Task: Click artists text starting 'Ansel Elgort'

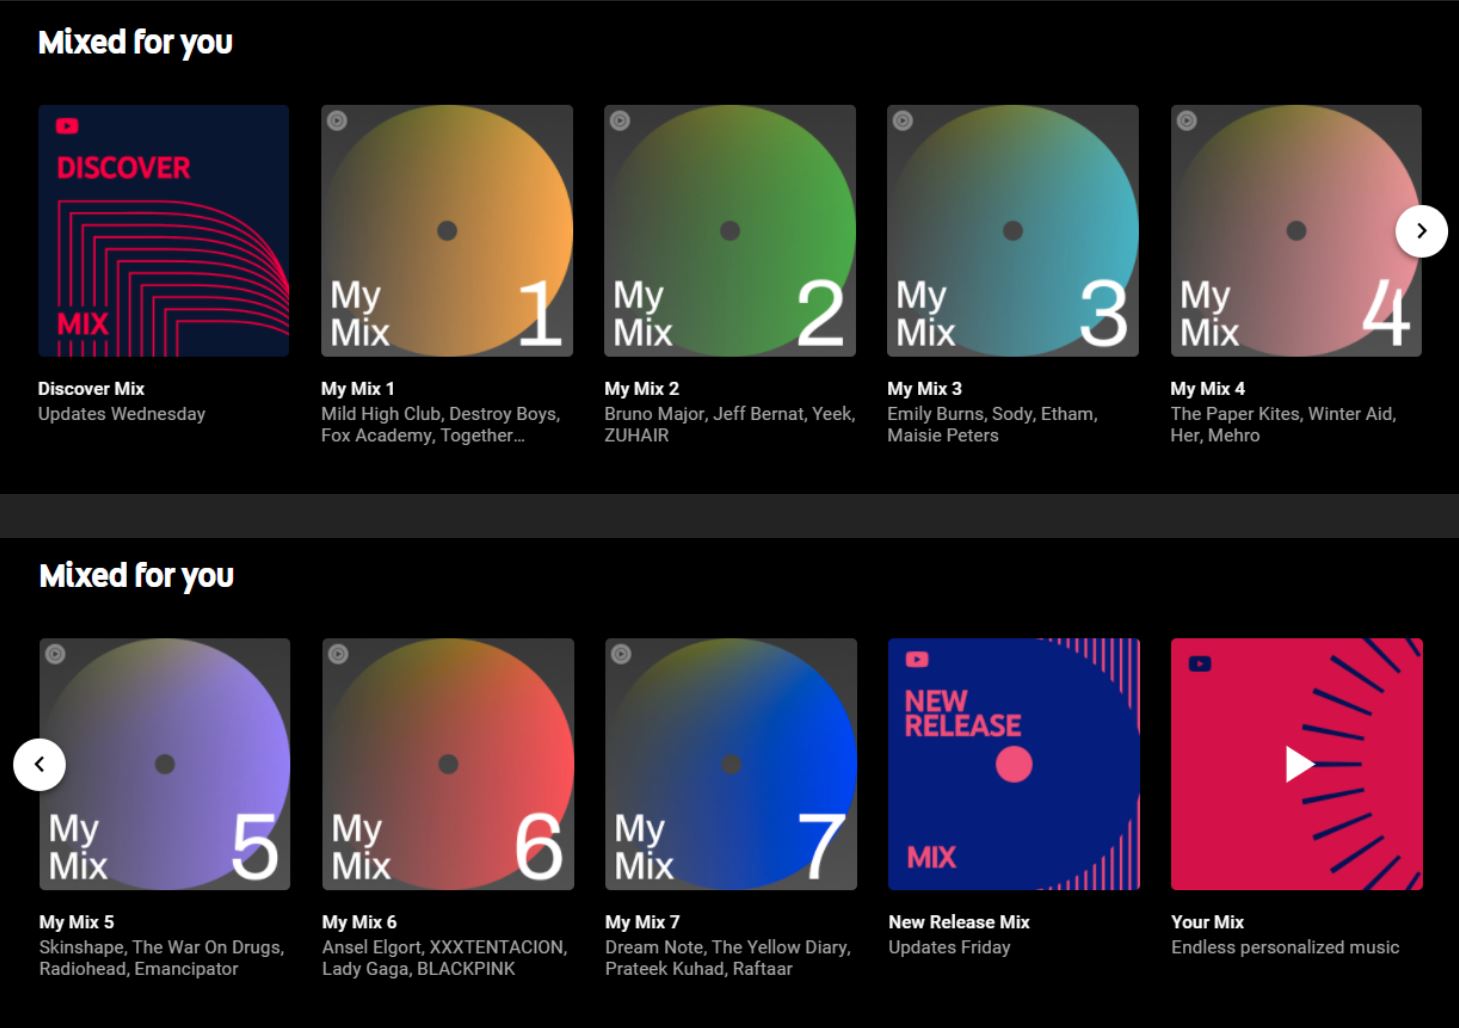Action: 444,958
